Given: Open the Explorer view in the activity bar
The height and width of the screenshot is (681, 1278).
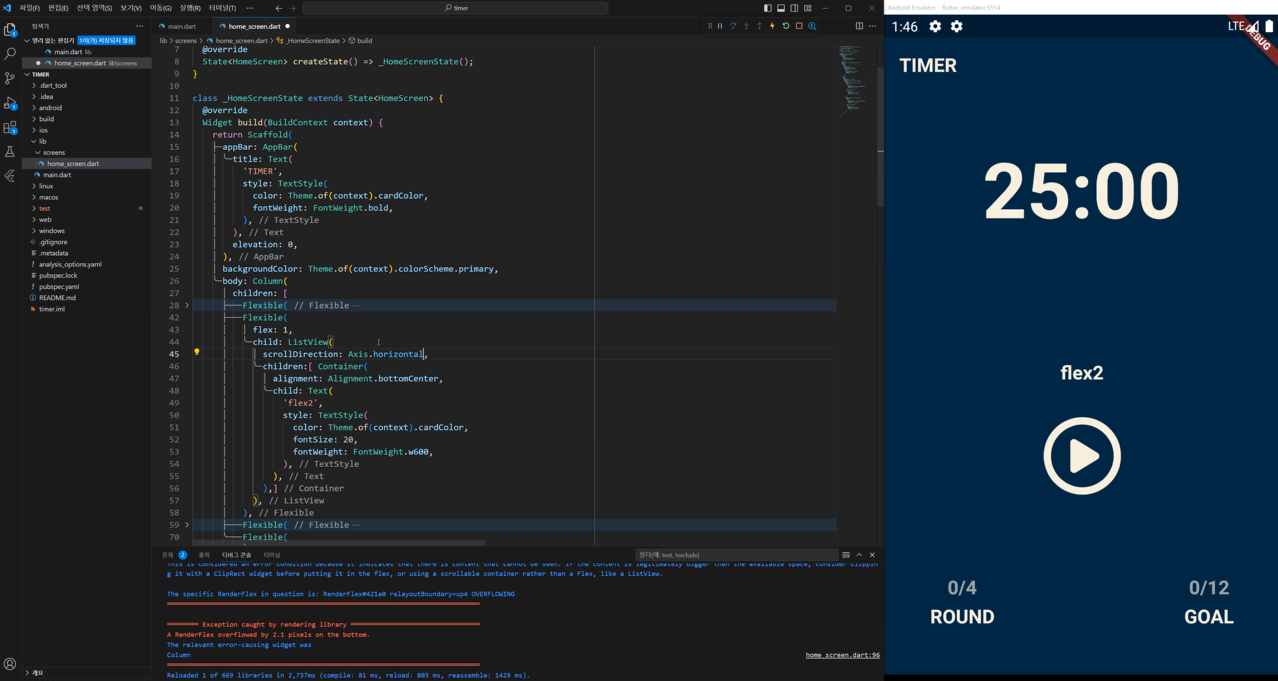Looking at the screenshot, I should pos(10,29).
